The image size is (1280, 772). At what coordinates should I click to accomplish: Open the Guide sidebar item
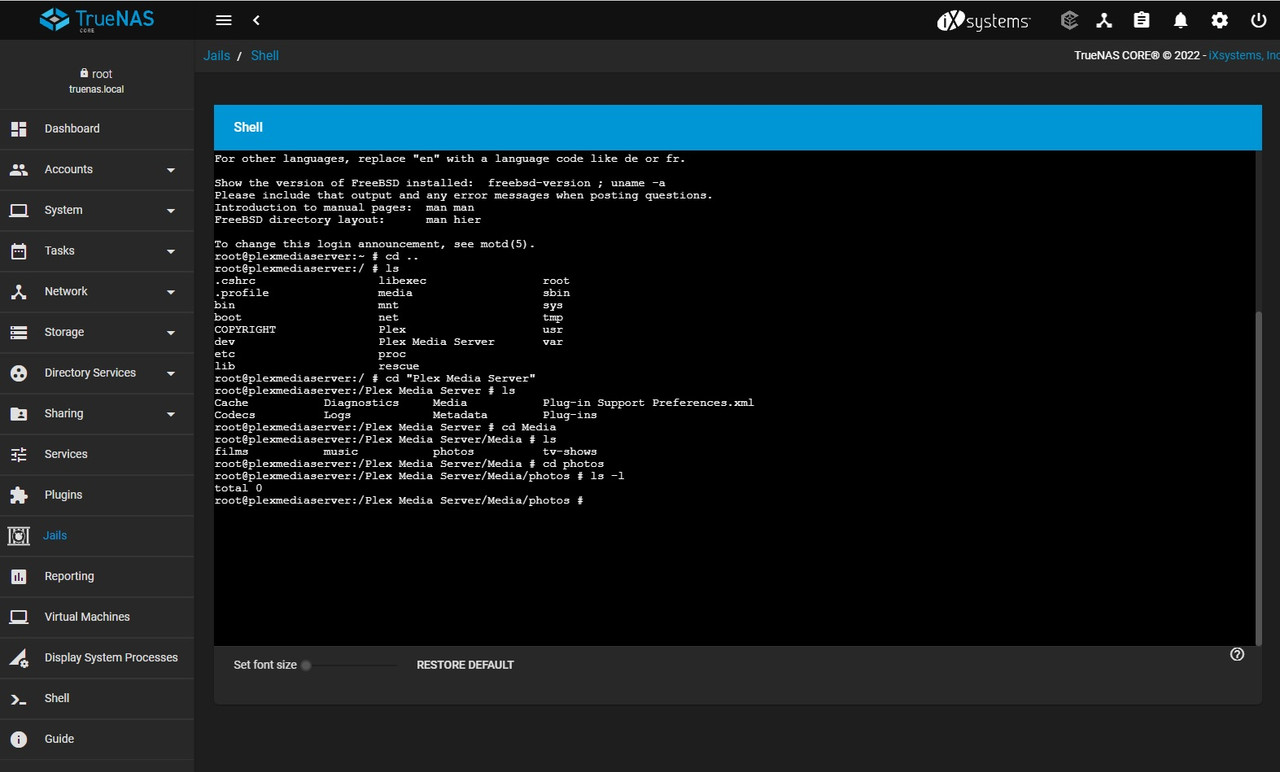[x=97, y=739]
